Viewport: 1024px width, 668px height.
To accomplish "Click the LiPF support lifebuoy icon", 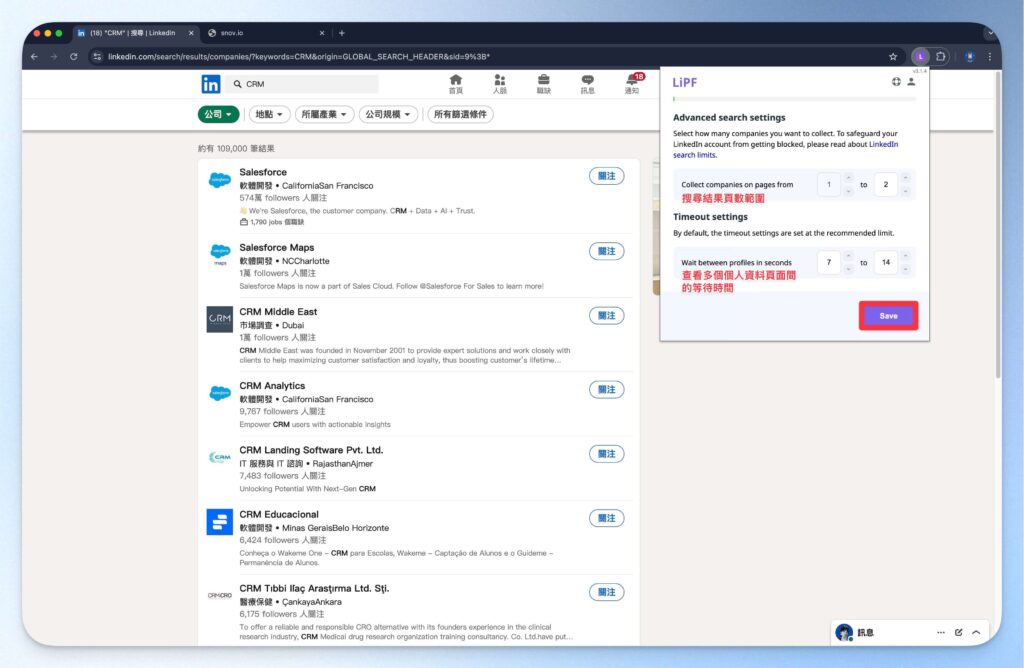I will (896, 82).
